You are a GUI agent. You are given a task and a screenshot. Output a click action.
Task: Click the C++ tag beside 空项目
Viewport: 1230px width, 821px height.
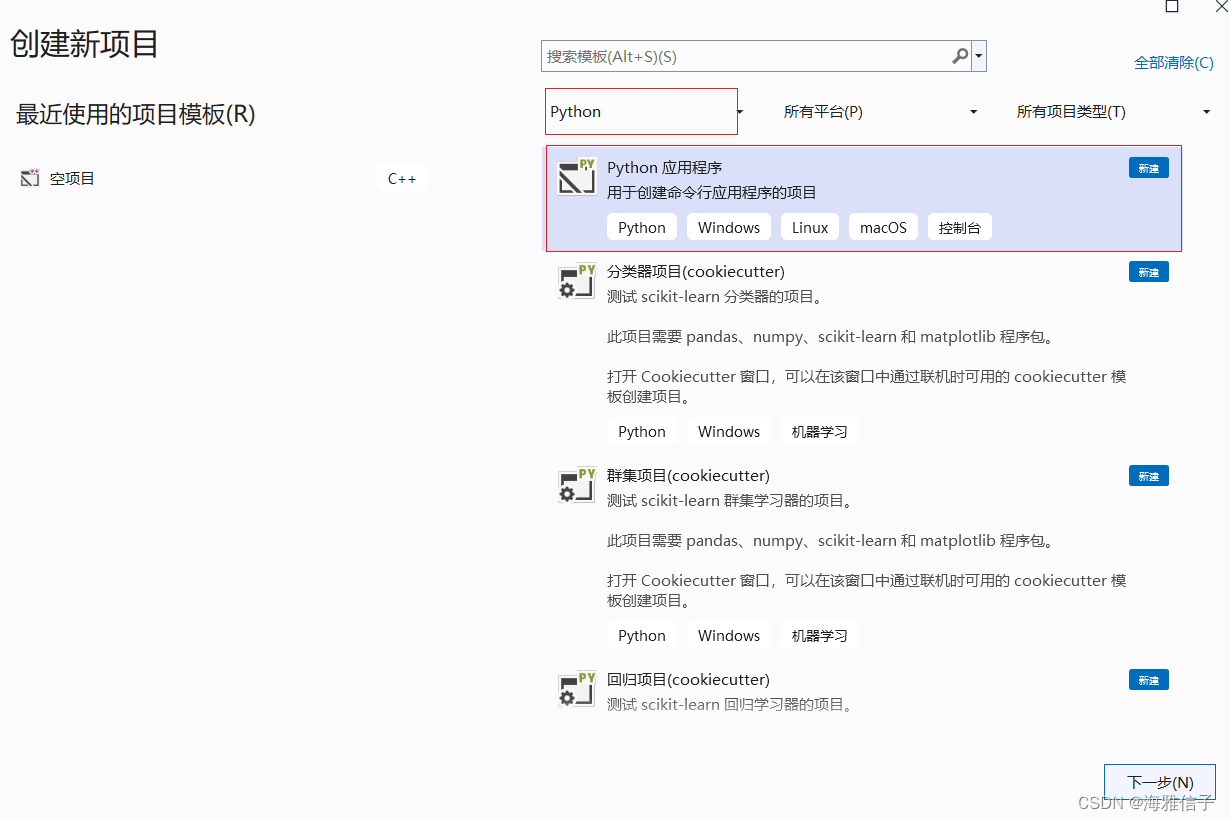[402, 178]
